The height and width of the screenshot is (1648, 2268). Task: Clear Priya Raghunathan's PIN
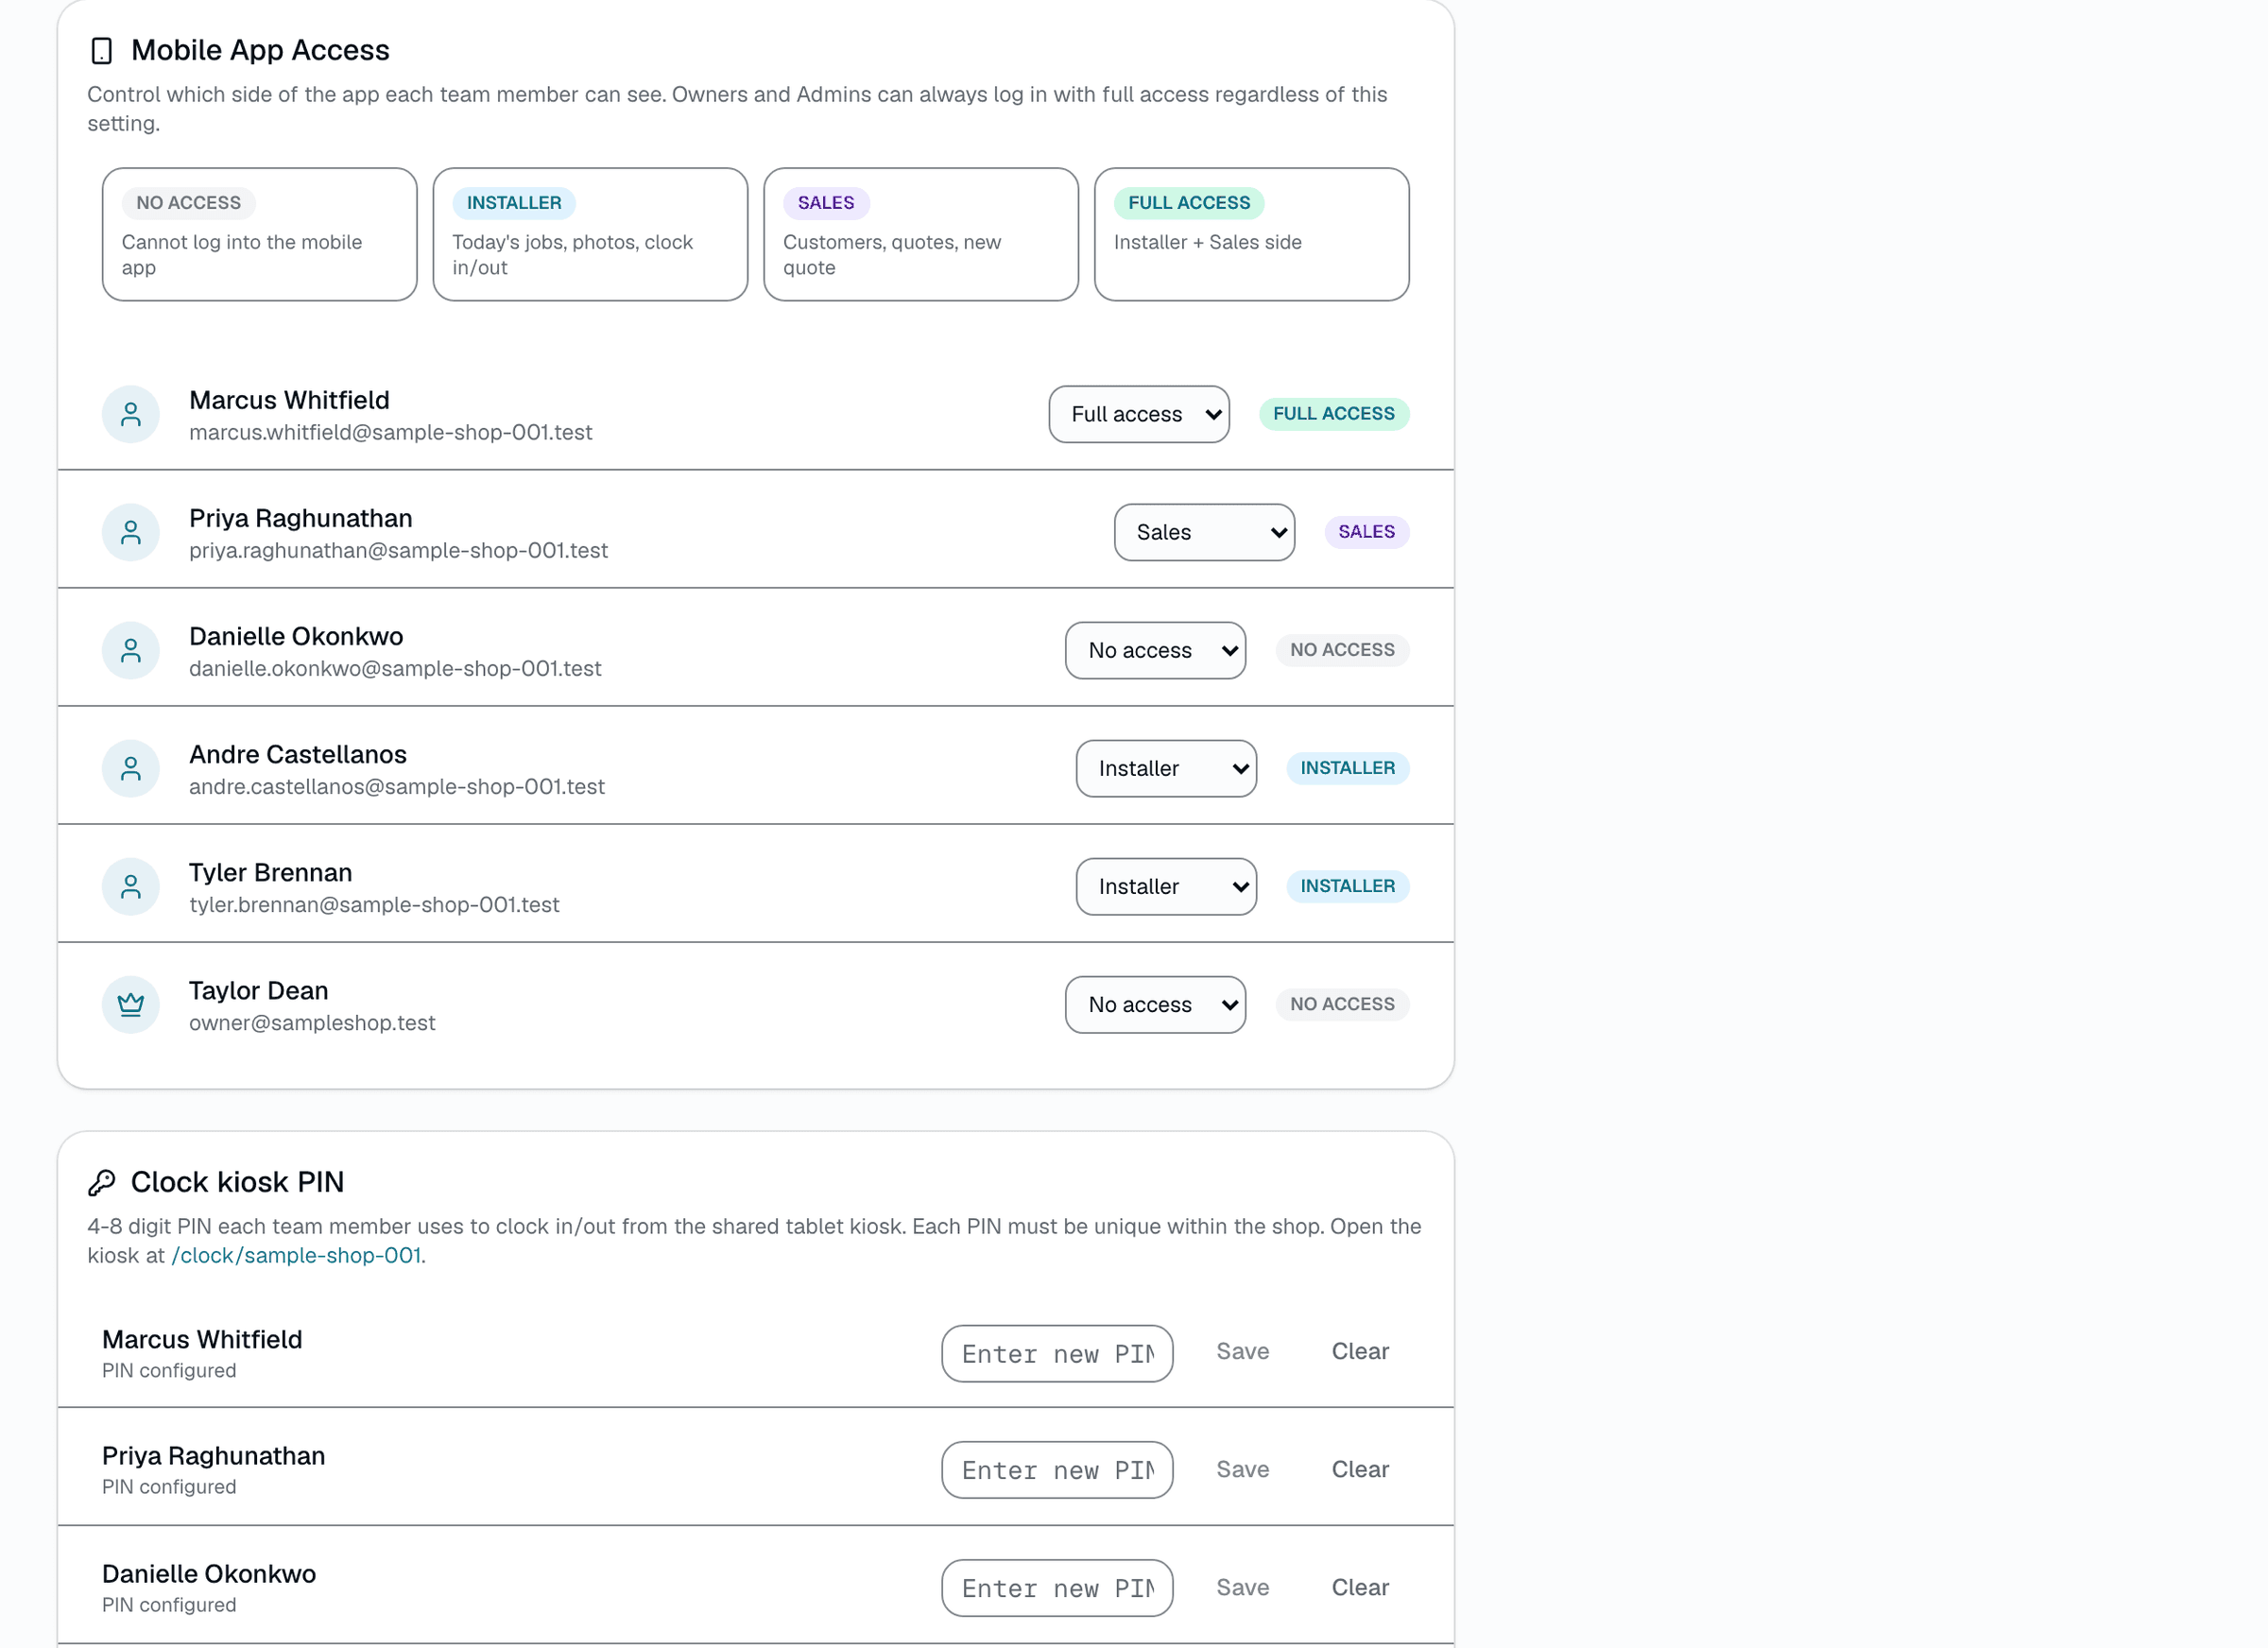pyautogui.click(x=1360, y=1469)
